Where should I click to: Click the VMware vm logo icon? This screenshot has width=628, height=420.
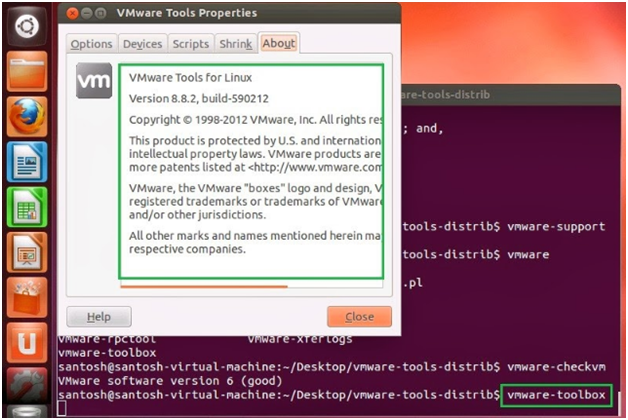tap(94, 80)
